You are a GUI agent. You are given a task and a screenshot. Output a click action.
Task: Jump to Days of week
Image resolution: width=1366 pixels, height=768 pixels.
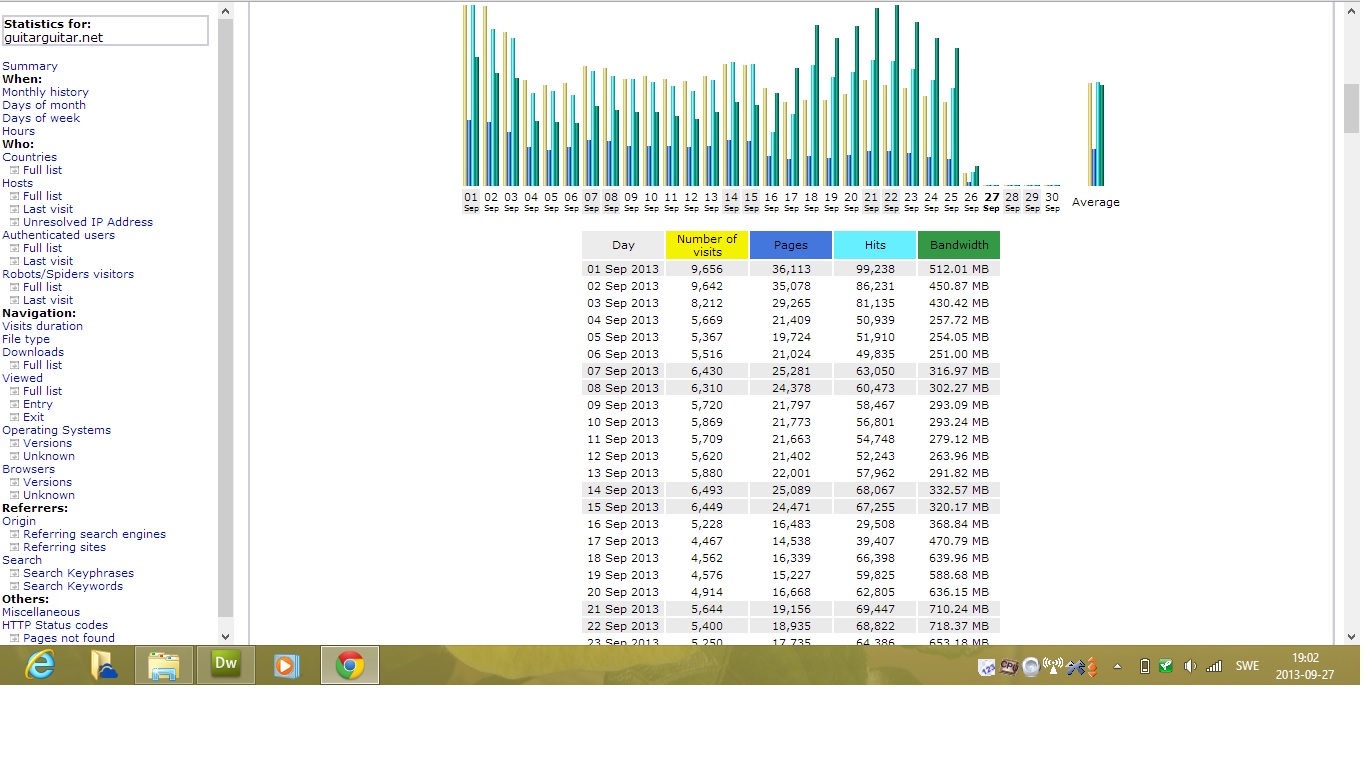[x=41, y=118]
